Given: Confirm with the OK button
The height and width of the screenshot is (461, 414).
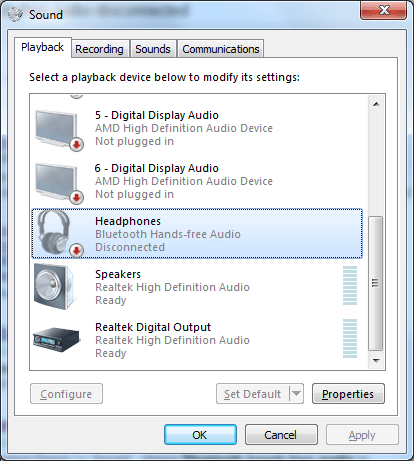Looking at the screenshot, I should 200,435.
